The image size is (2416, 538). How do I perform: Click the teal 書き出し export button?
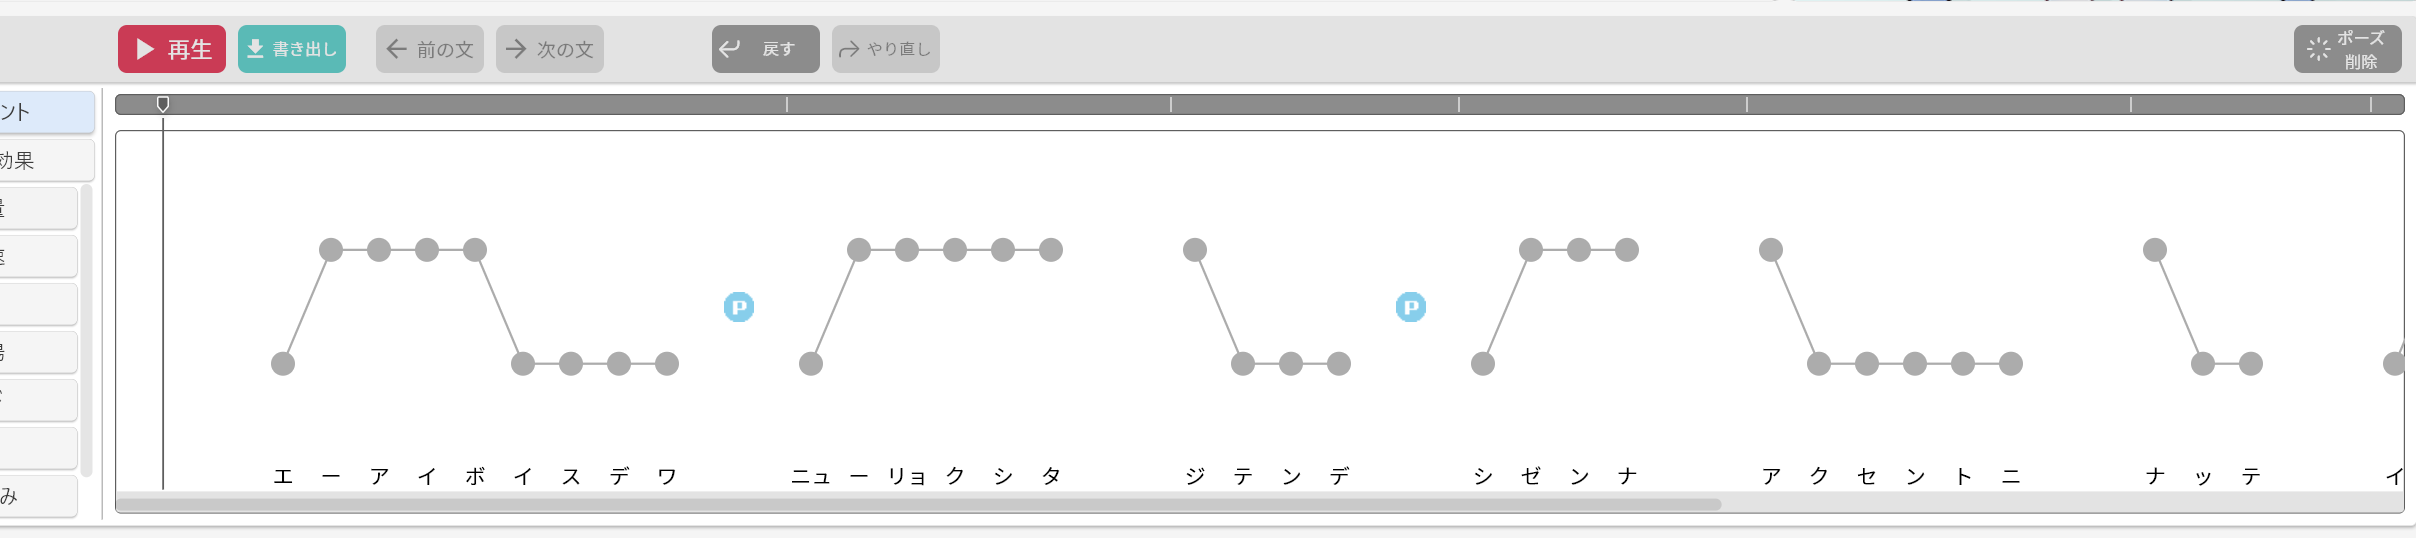pyautogui.click(x=292, y=49)
